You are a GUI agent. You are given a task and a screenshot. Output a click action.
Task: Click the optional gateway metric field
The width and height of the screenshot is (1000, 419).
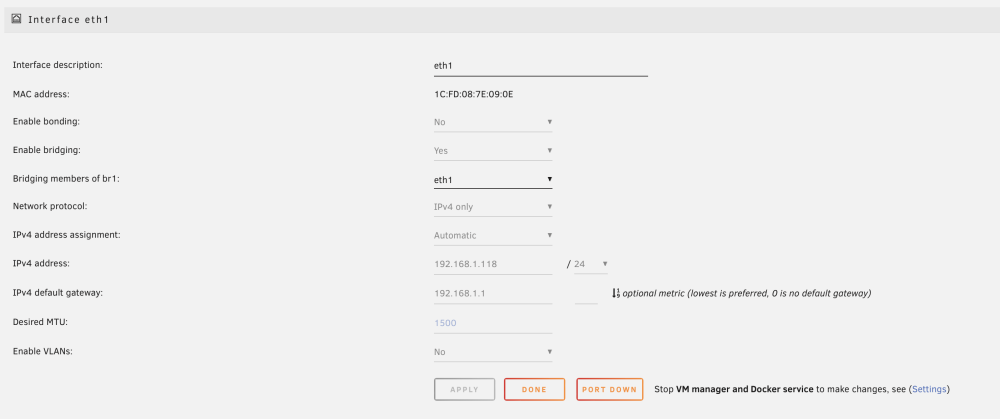(586, 293)
